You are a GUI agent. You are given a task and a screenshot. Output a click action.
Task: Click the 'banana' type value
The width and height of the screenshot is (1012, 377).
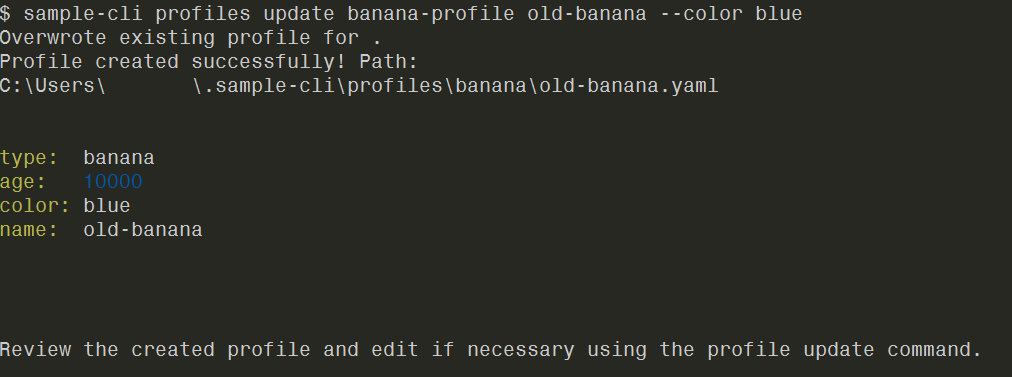tap(119, 158)
